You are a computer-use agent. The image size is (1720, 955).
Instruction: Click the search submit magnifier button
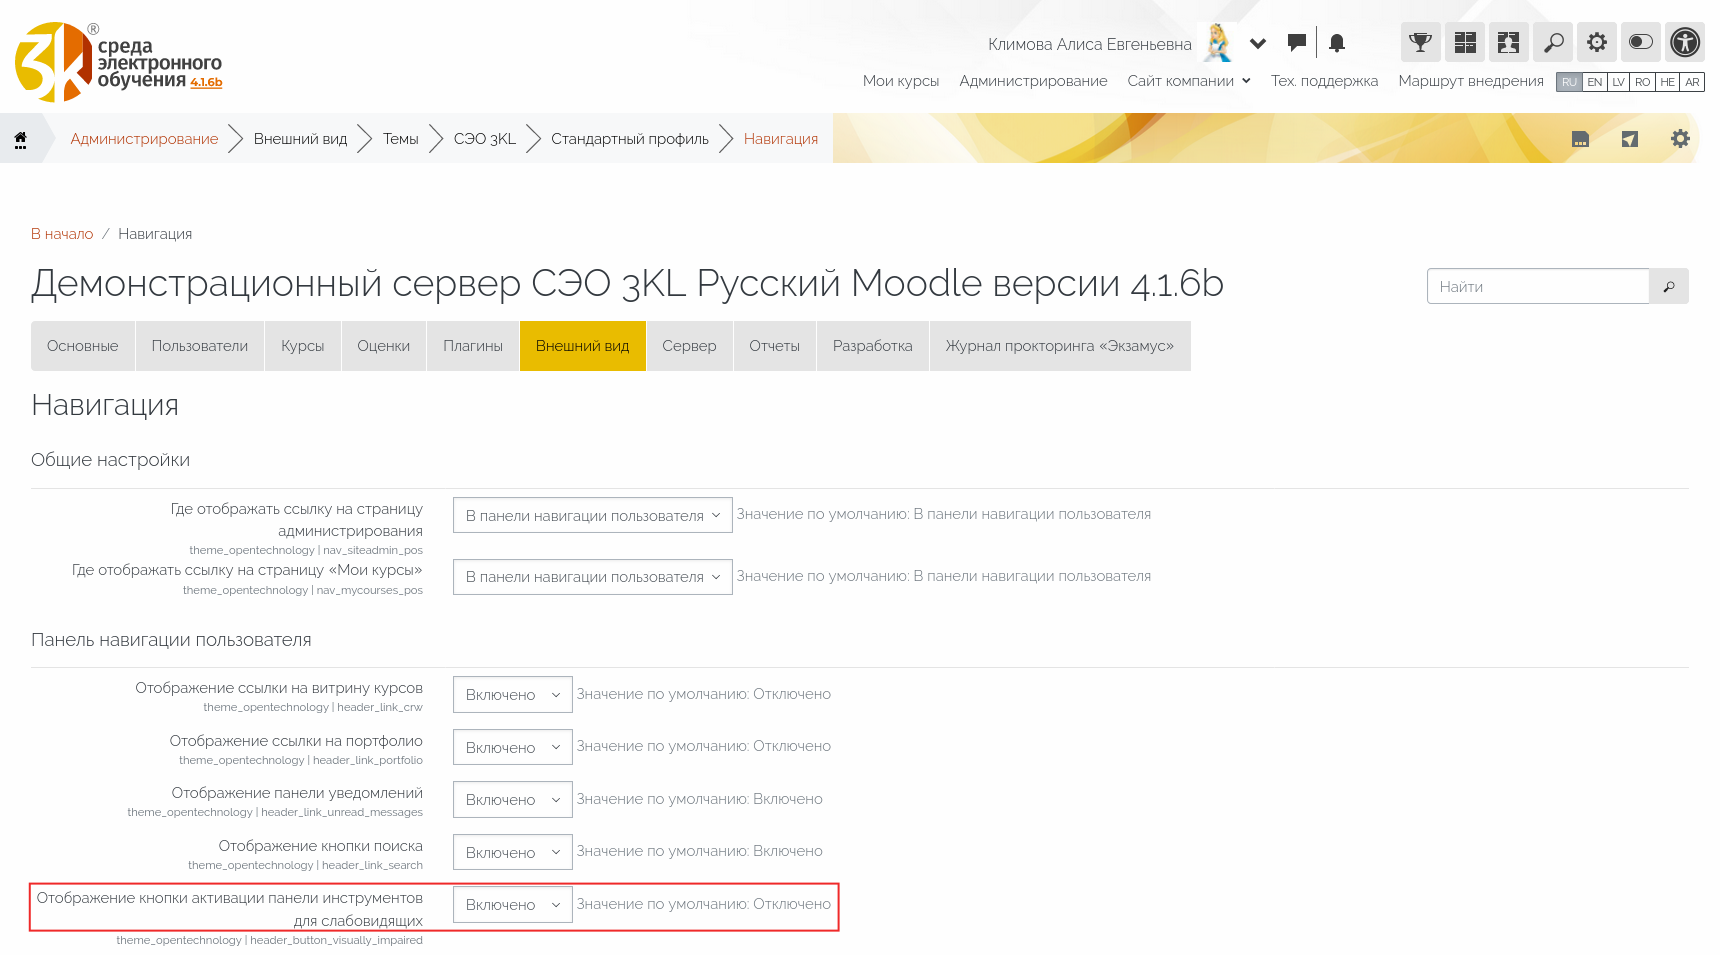1669,286
